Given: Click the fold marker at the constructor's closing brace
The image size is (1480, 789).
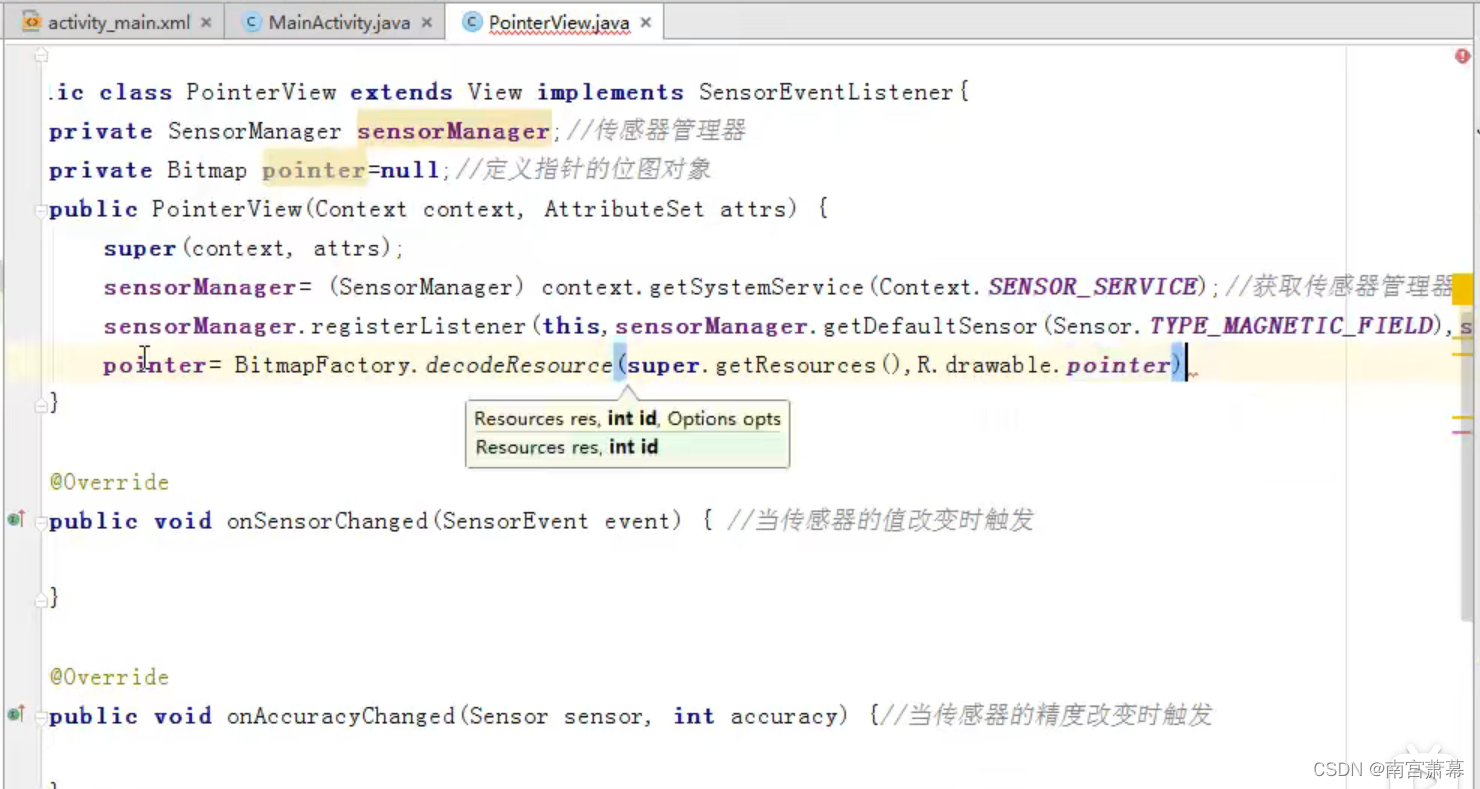Looking at the screenshot, I should tap(40, 403).
